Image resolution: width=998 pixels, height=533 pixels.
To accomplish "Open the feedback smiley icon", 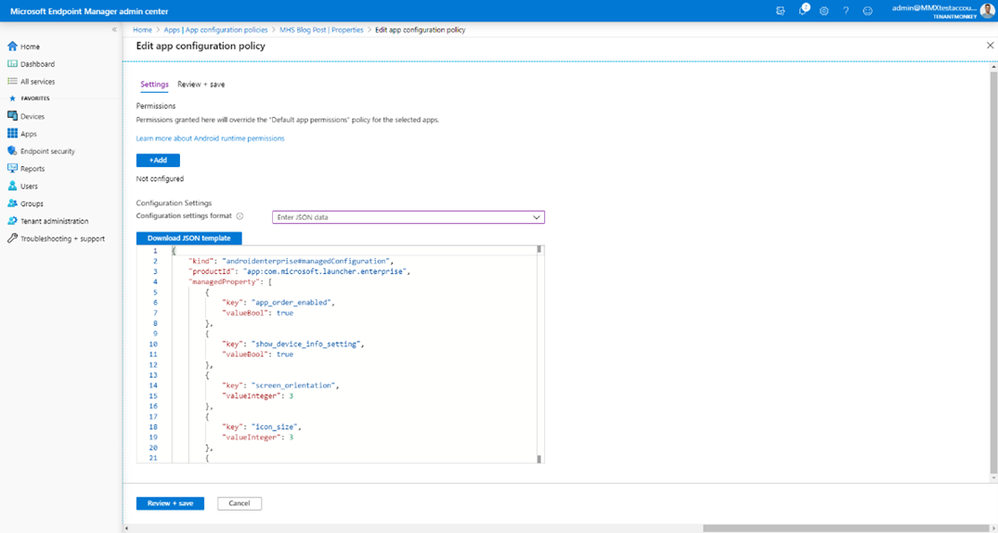I will [x=868, y=11].
